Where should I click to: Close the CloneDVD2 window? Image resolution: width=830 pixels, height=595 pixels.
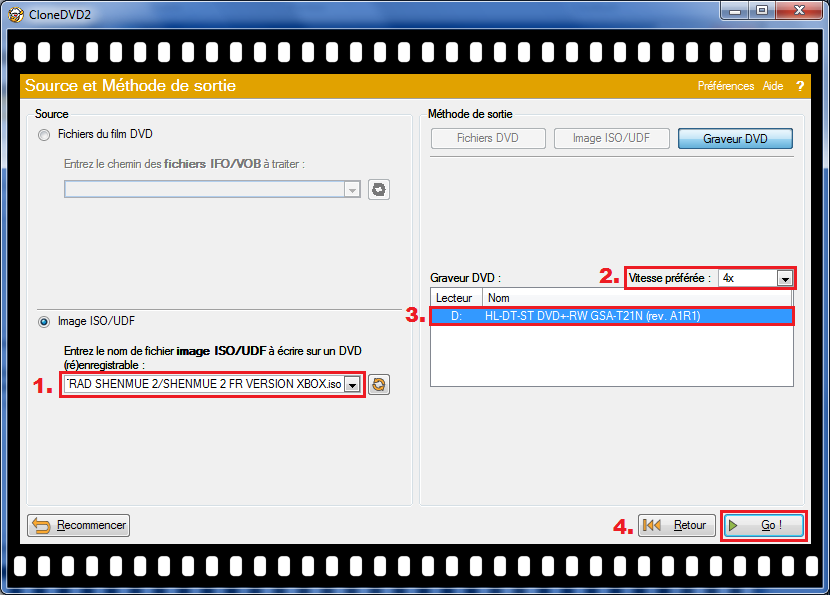pos(799,11)
